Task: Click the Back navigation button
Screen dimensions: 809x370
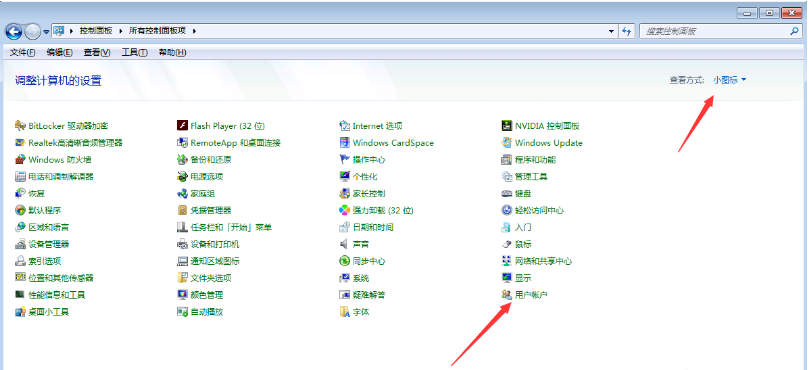Action: coord(14,31)
